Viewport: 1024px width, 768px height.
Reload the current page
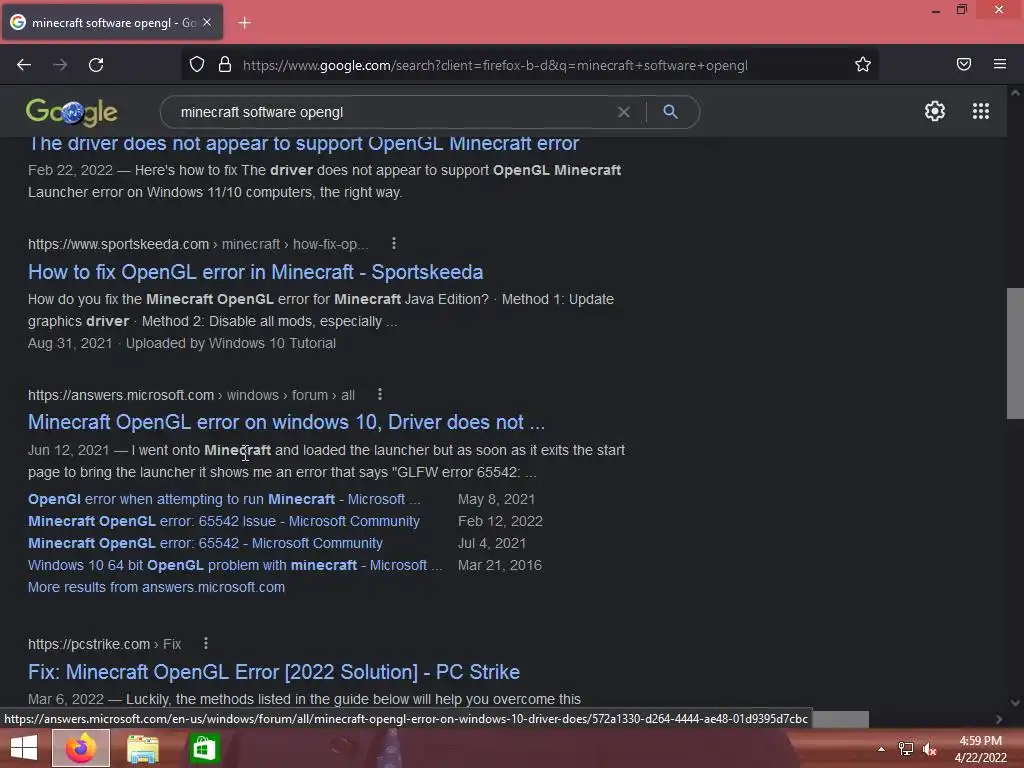pyautogui.click(x=96, y=65)
